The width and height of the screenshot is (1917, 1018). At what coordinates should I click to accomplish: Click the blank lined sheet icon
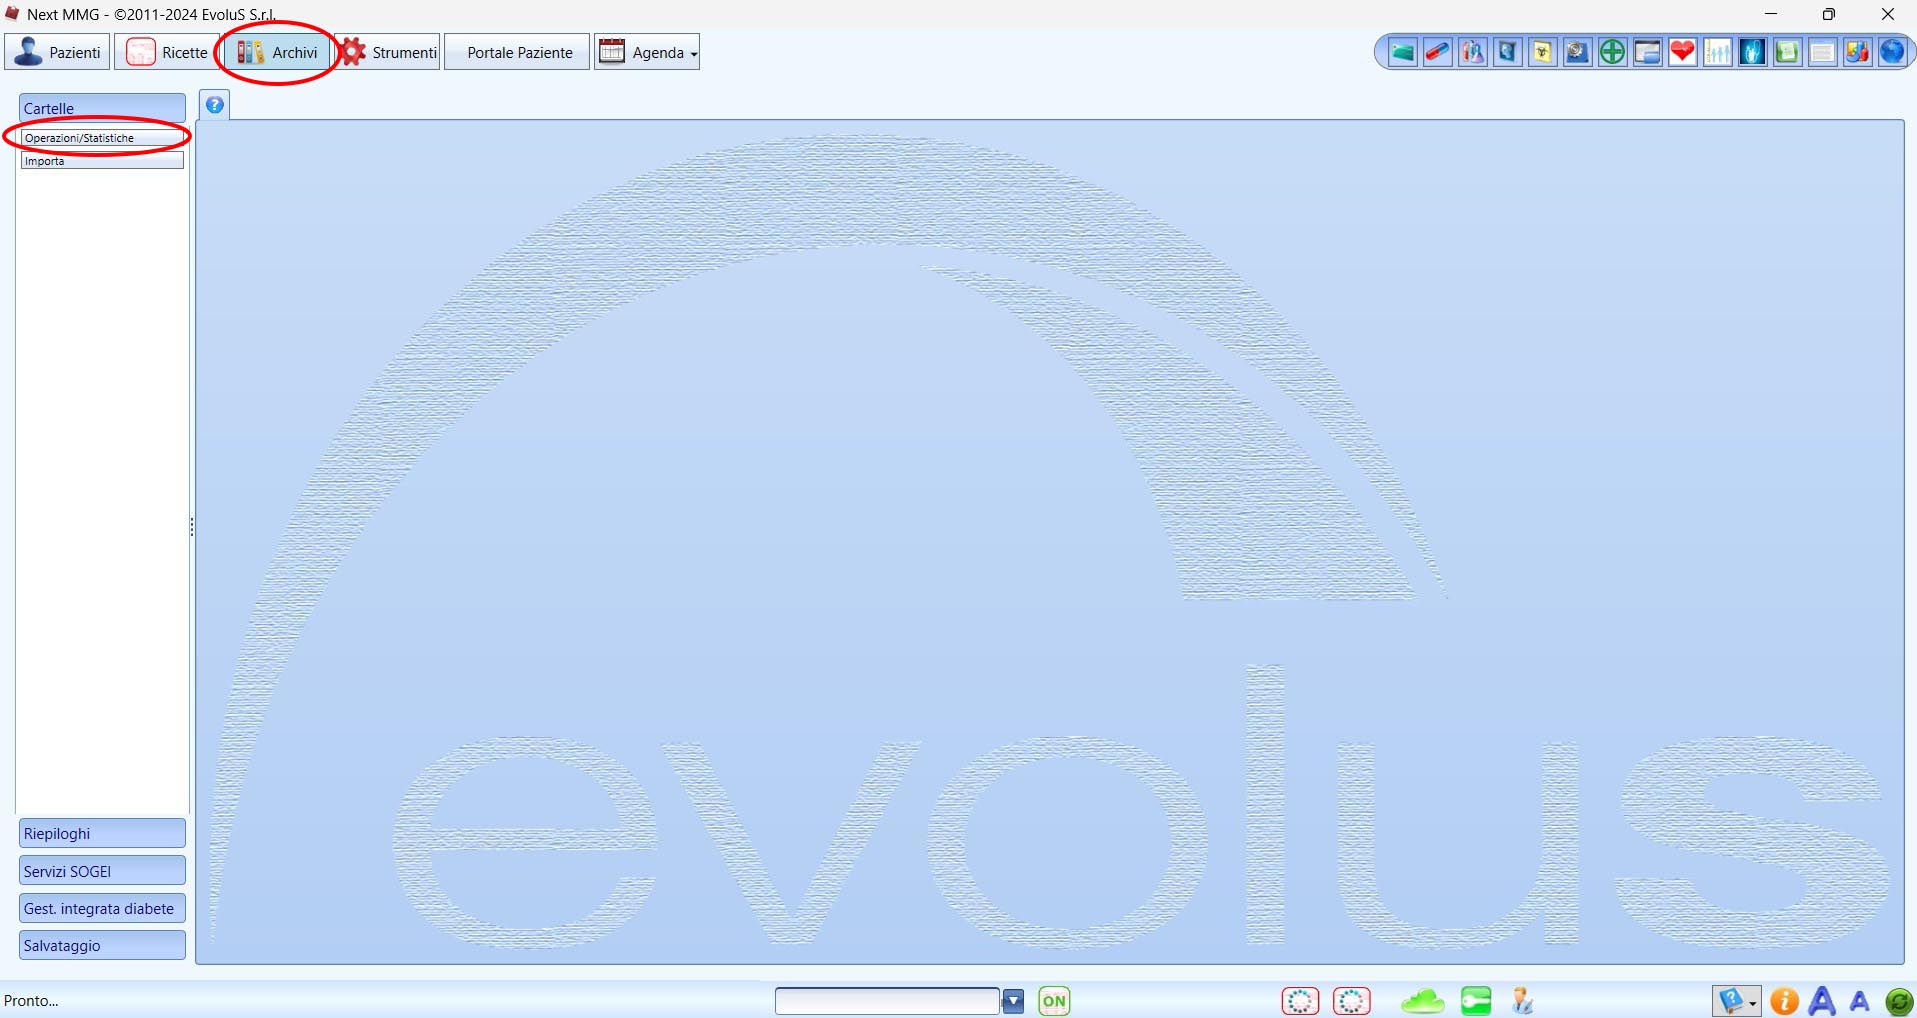click(1822, 52)
